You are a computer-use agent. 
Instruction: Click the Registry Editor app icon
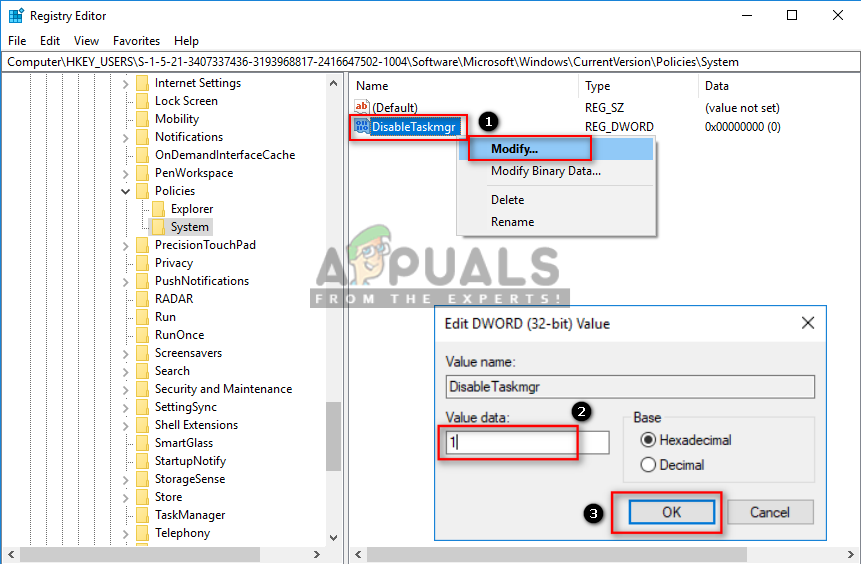[x=16, y=15]
